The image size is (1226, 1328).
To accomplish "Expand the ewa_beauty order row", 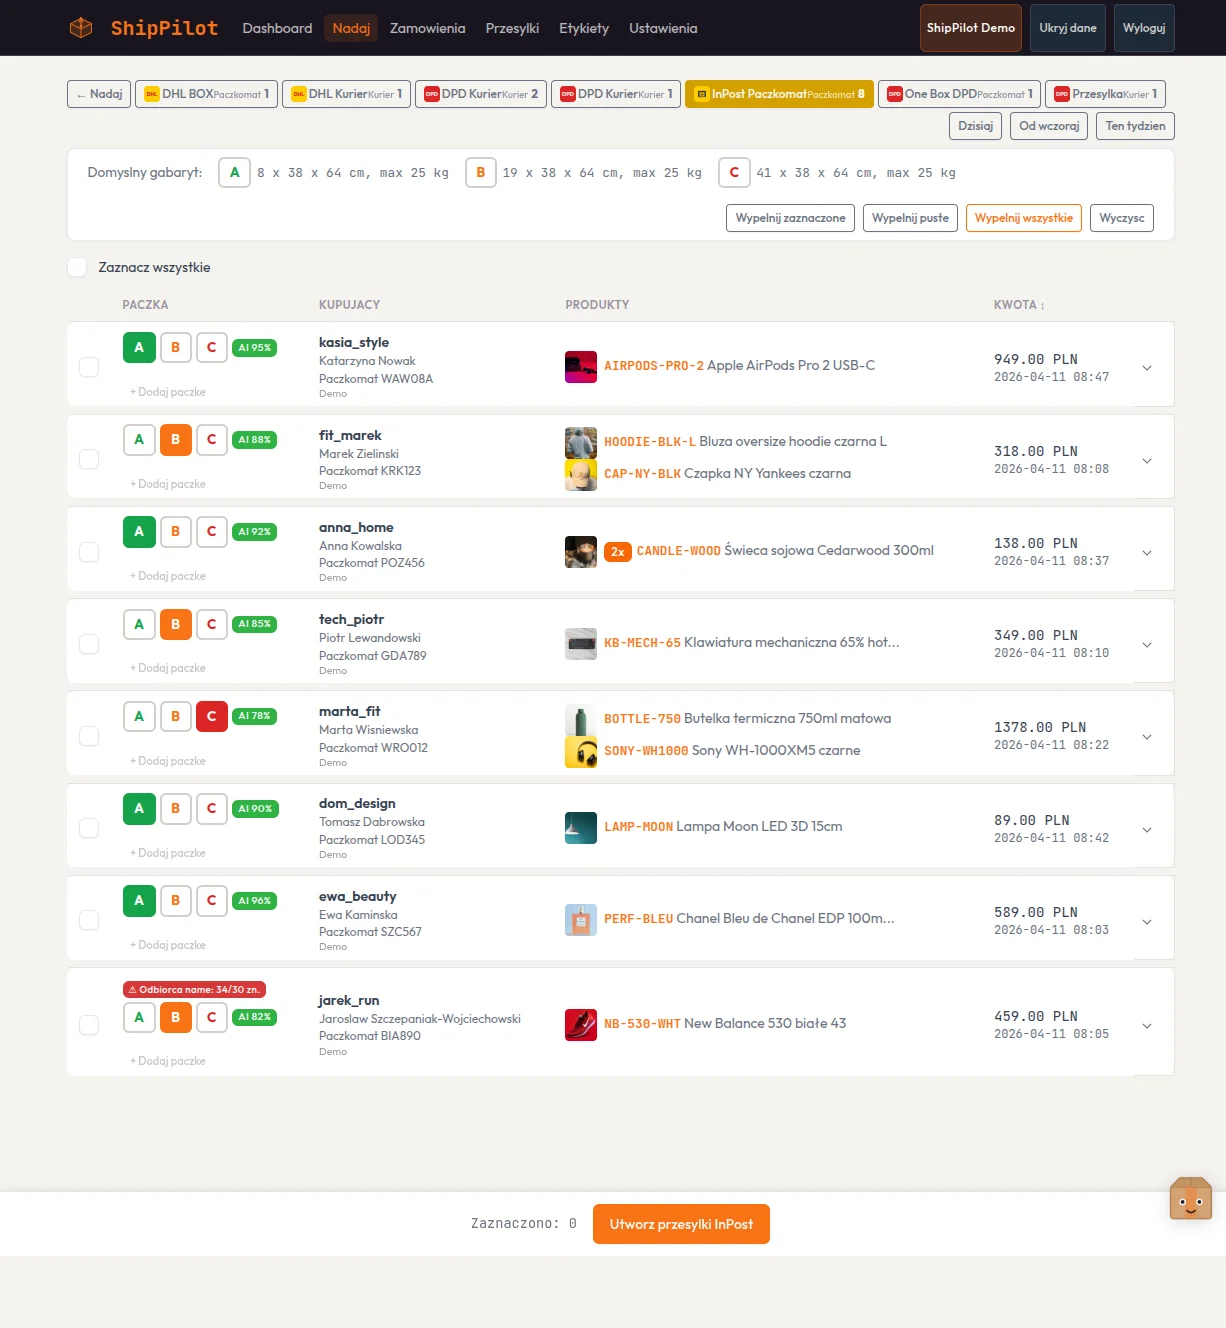I will [1147, 922].
